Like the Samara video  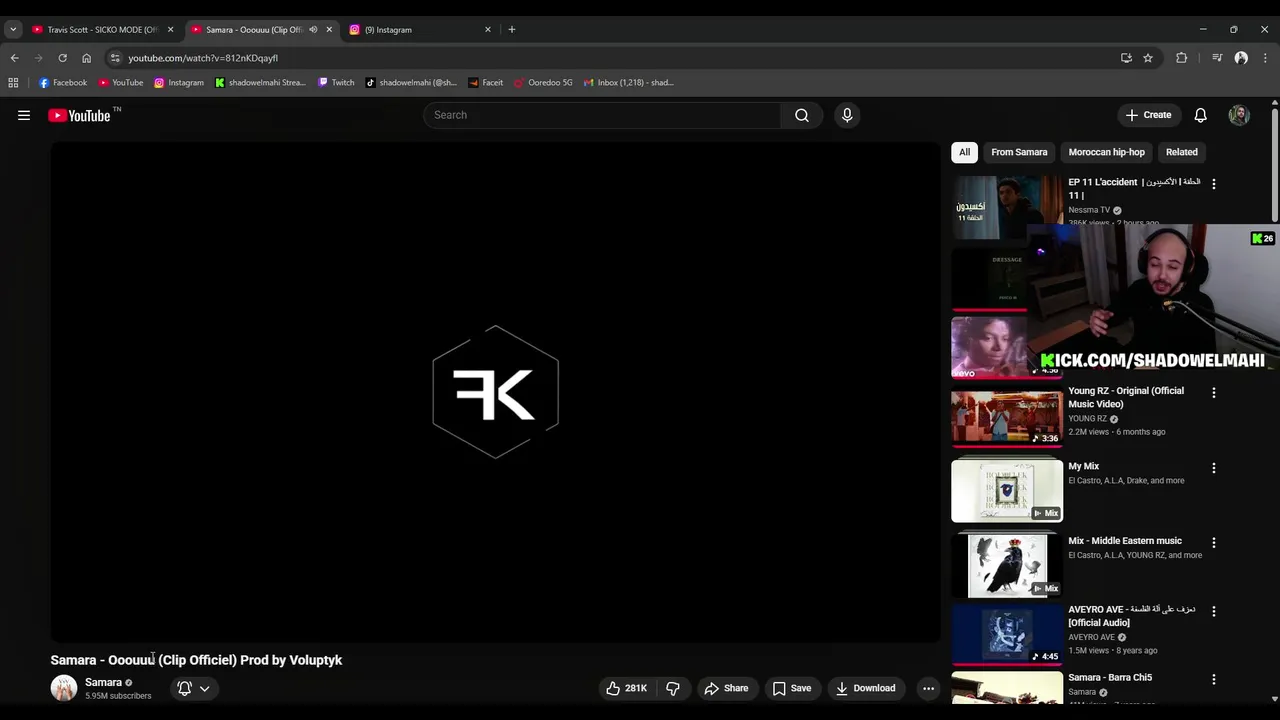[626, 688]
